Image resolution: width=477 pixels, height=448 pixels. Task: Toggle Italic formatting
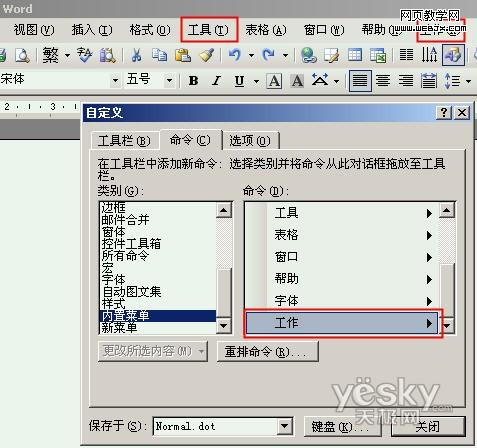point(217,81)
